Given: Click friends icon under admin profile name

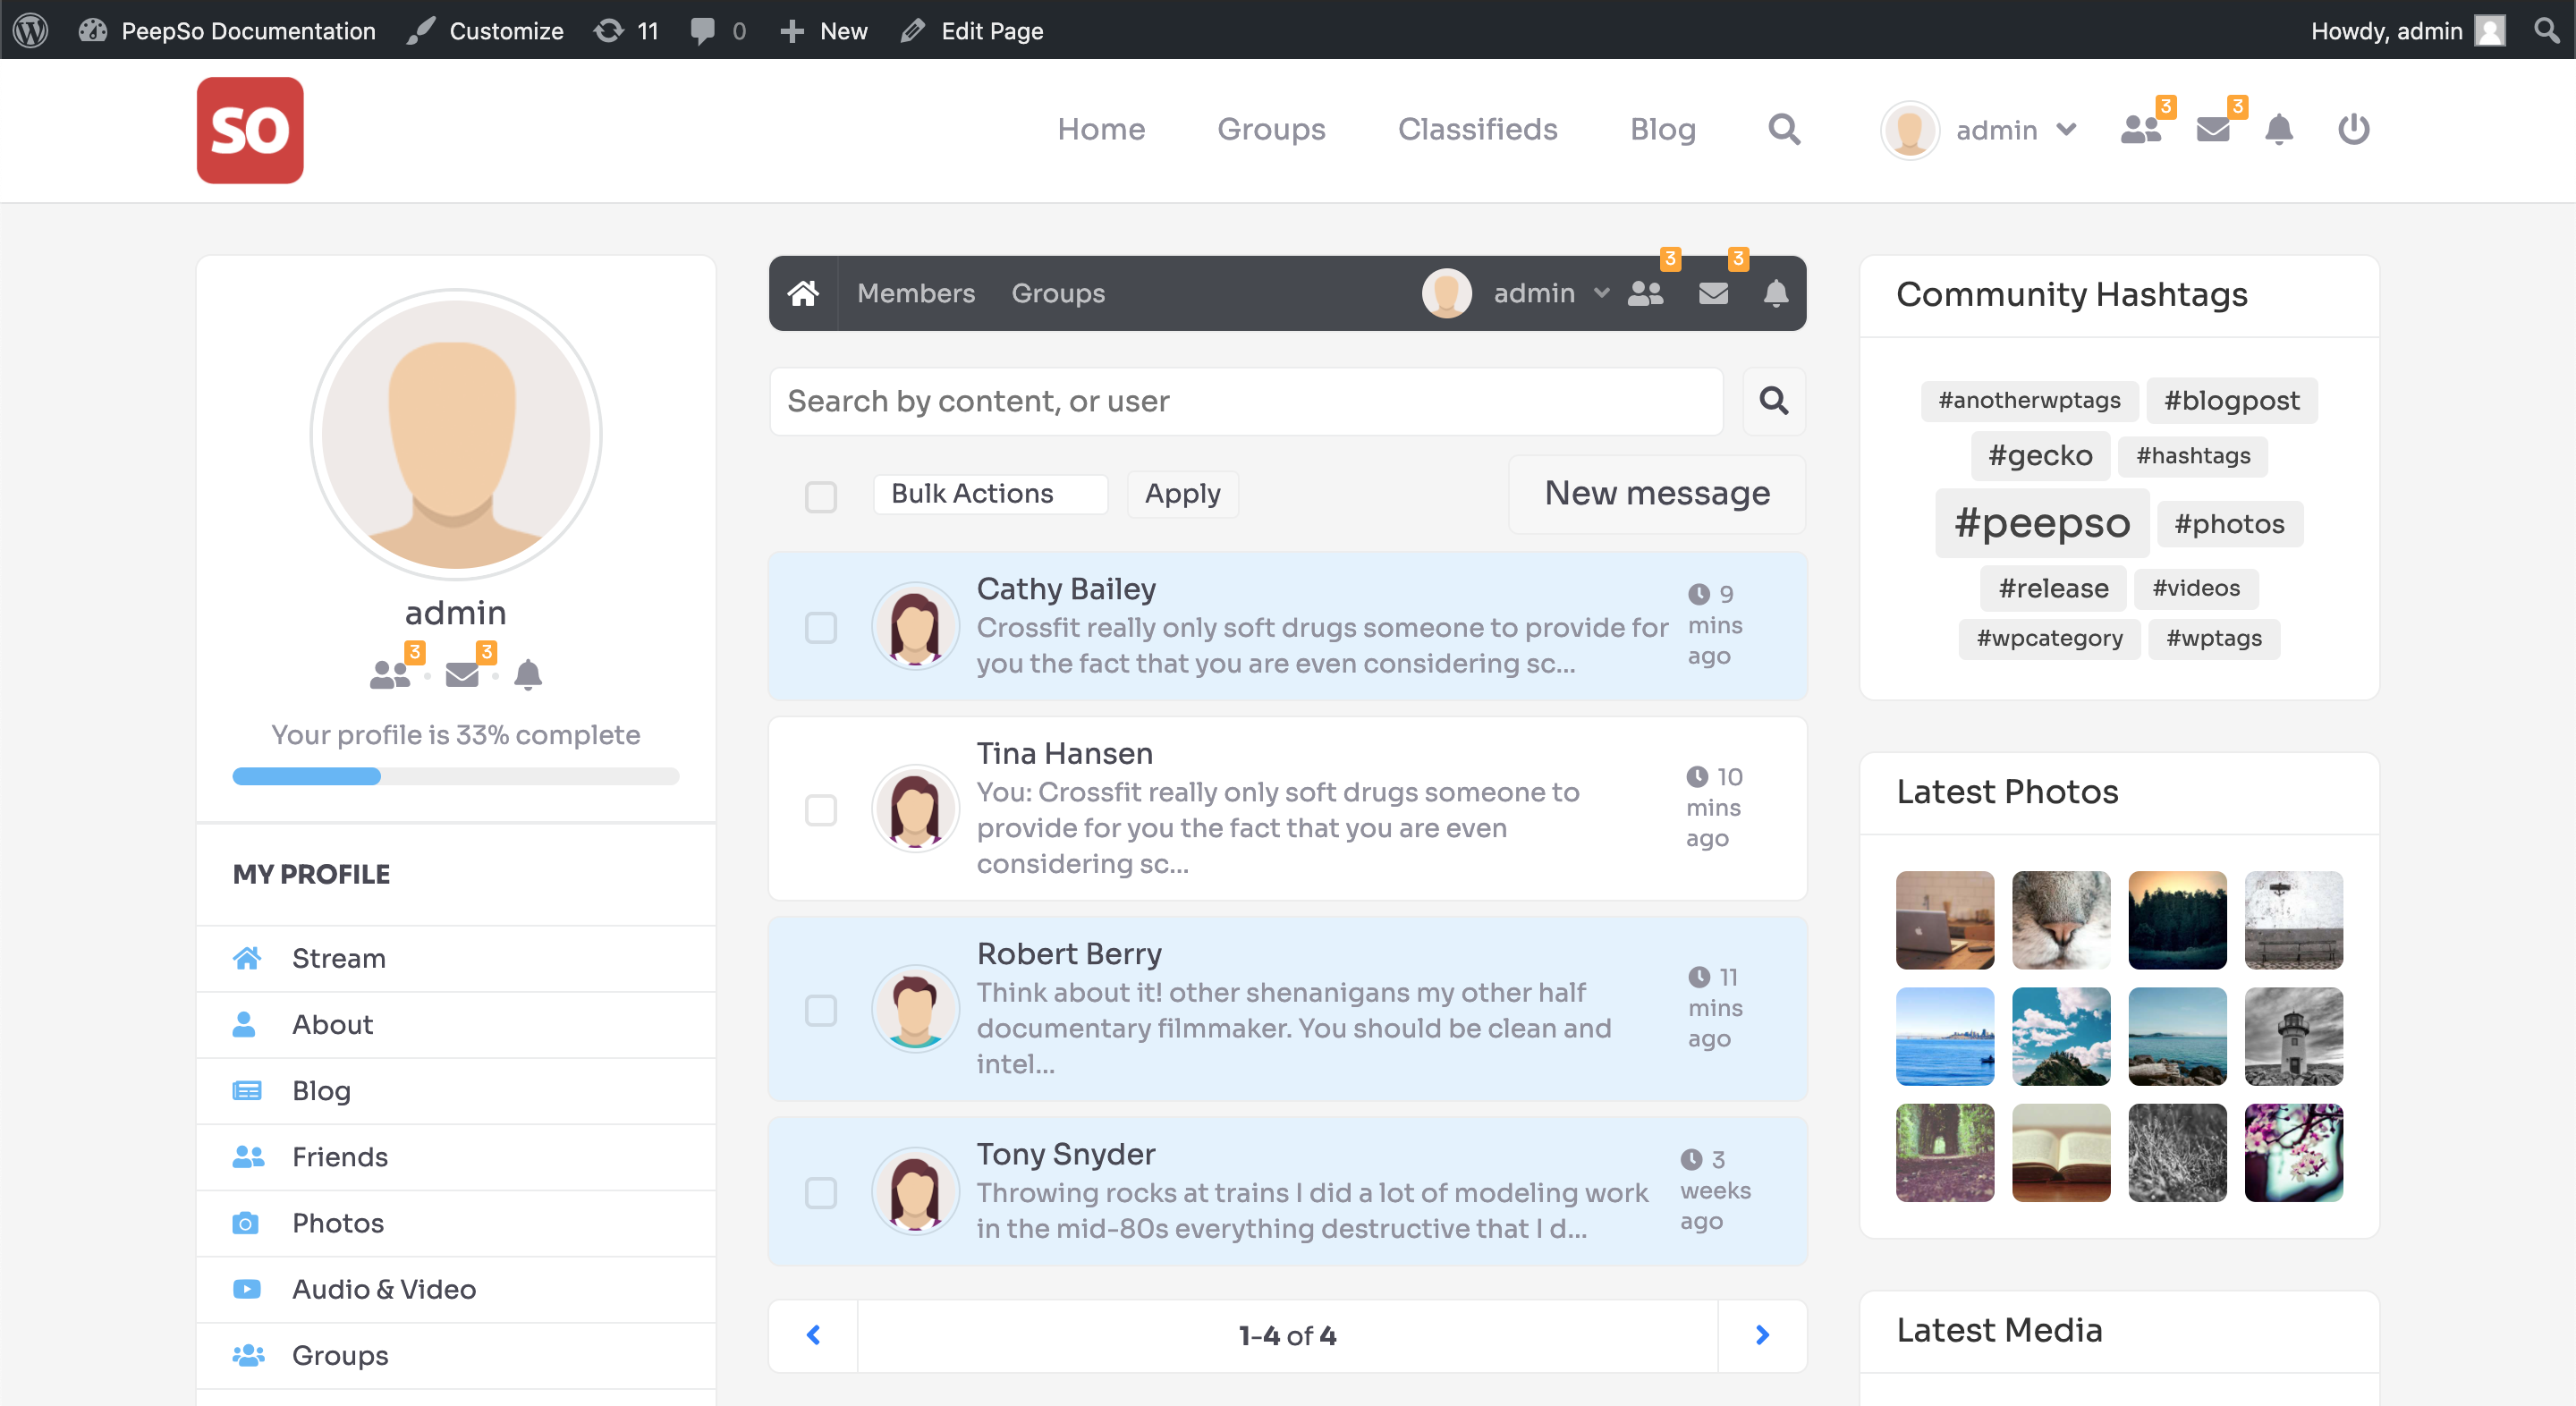Looking at the screenshot, I should click(x=390, y=675).
